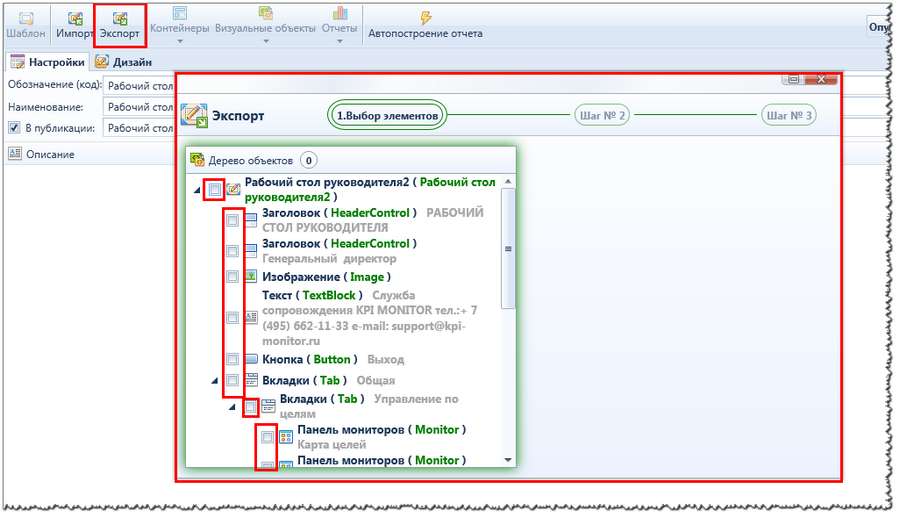This screenshot has width=900, height=518.
Task: Select the Панель мониторов Карта целей item
Action: point(381,437)
